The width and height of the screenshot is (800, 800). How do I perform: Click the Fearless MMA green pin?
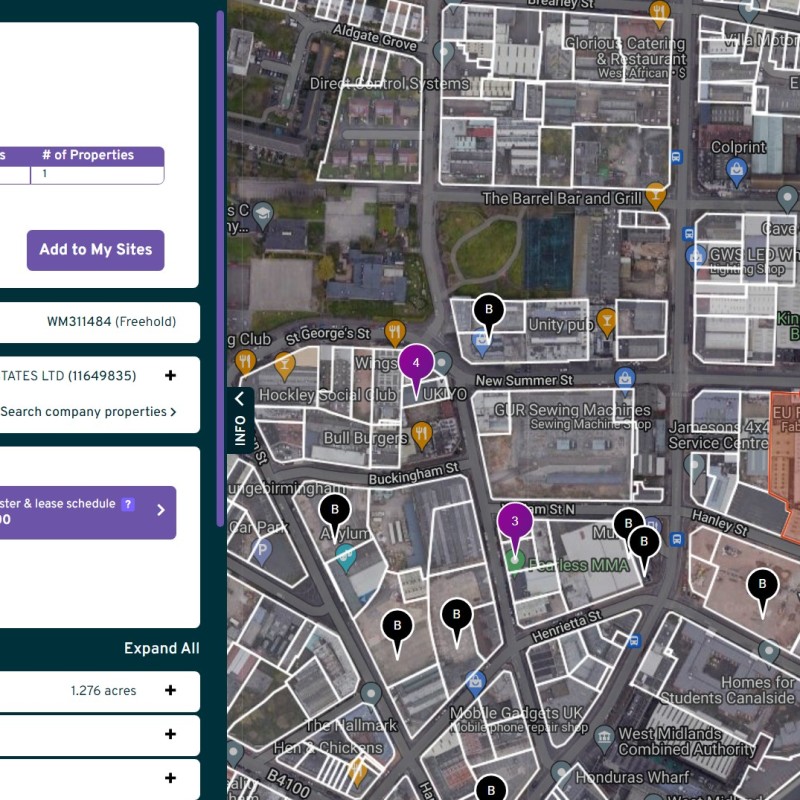516,561
